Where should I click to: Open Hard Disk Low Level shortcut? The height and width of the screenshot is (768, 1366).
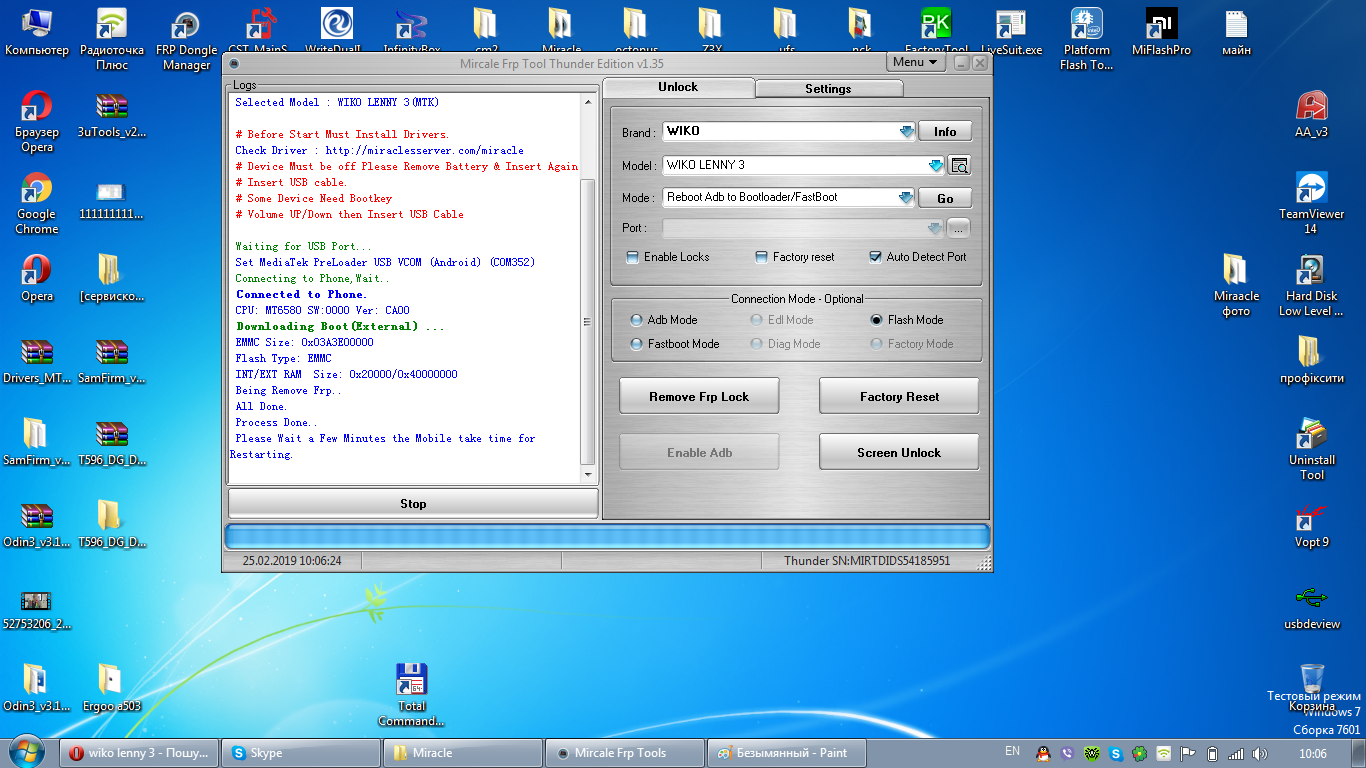click(1311, 285)
